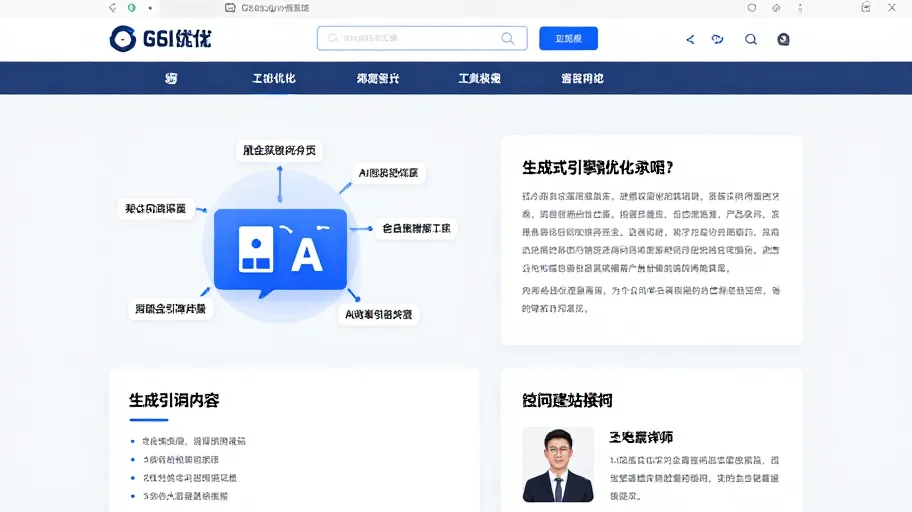Click the chat cloud icon in site header
Viewport: 912px width, 512px height.
tap(718, 39)
